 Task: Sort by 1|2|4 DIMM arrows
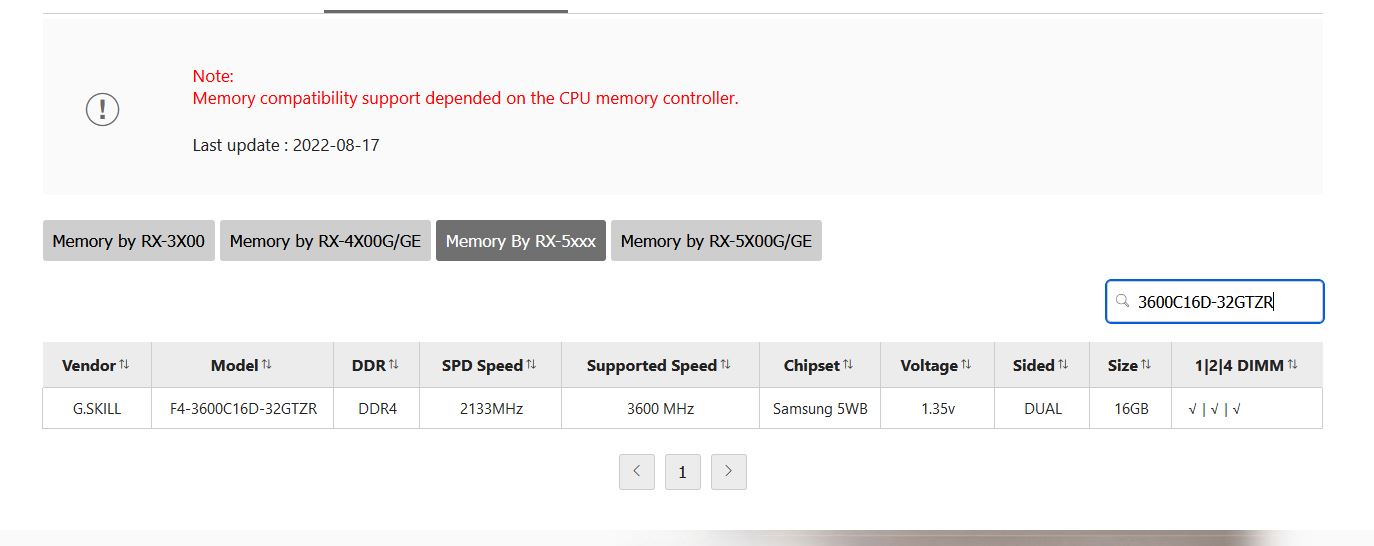(x=1292, y=365)
